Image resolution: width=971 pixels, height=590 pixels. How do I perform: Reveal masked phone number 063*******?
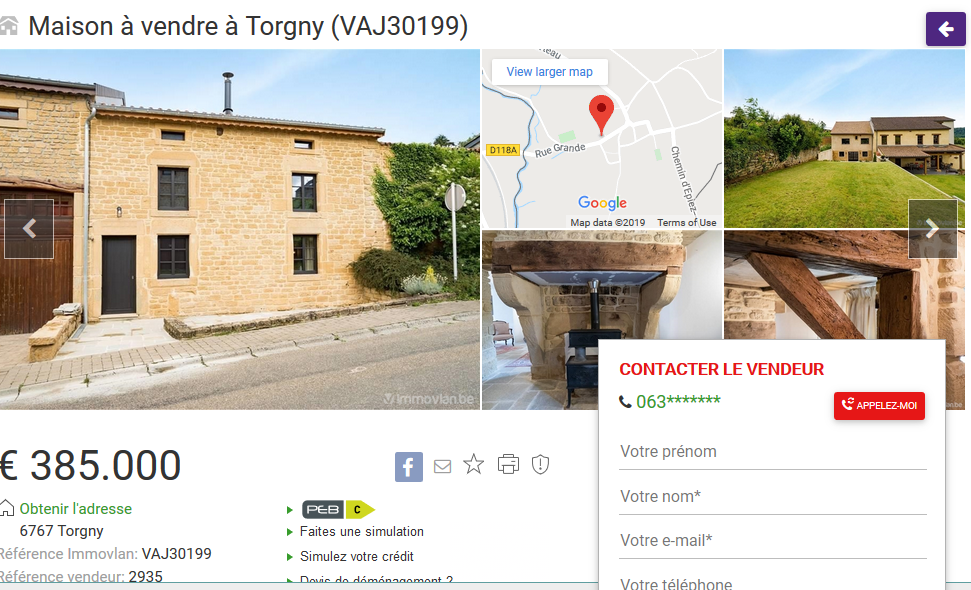click(678, 402)
